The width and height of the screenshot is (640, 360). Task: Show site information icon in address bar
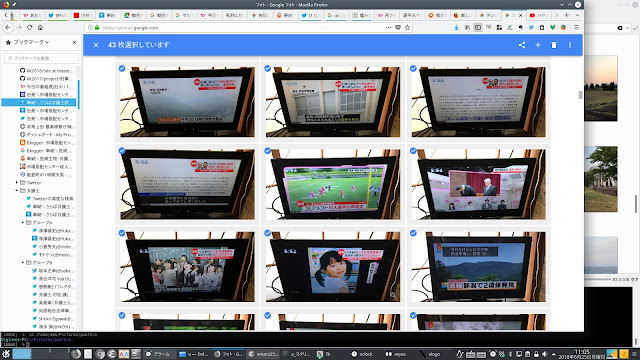[x=90, y=28]
